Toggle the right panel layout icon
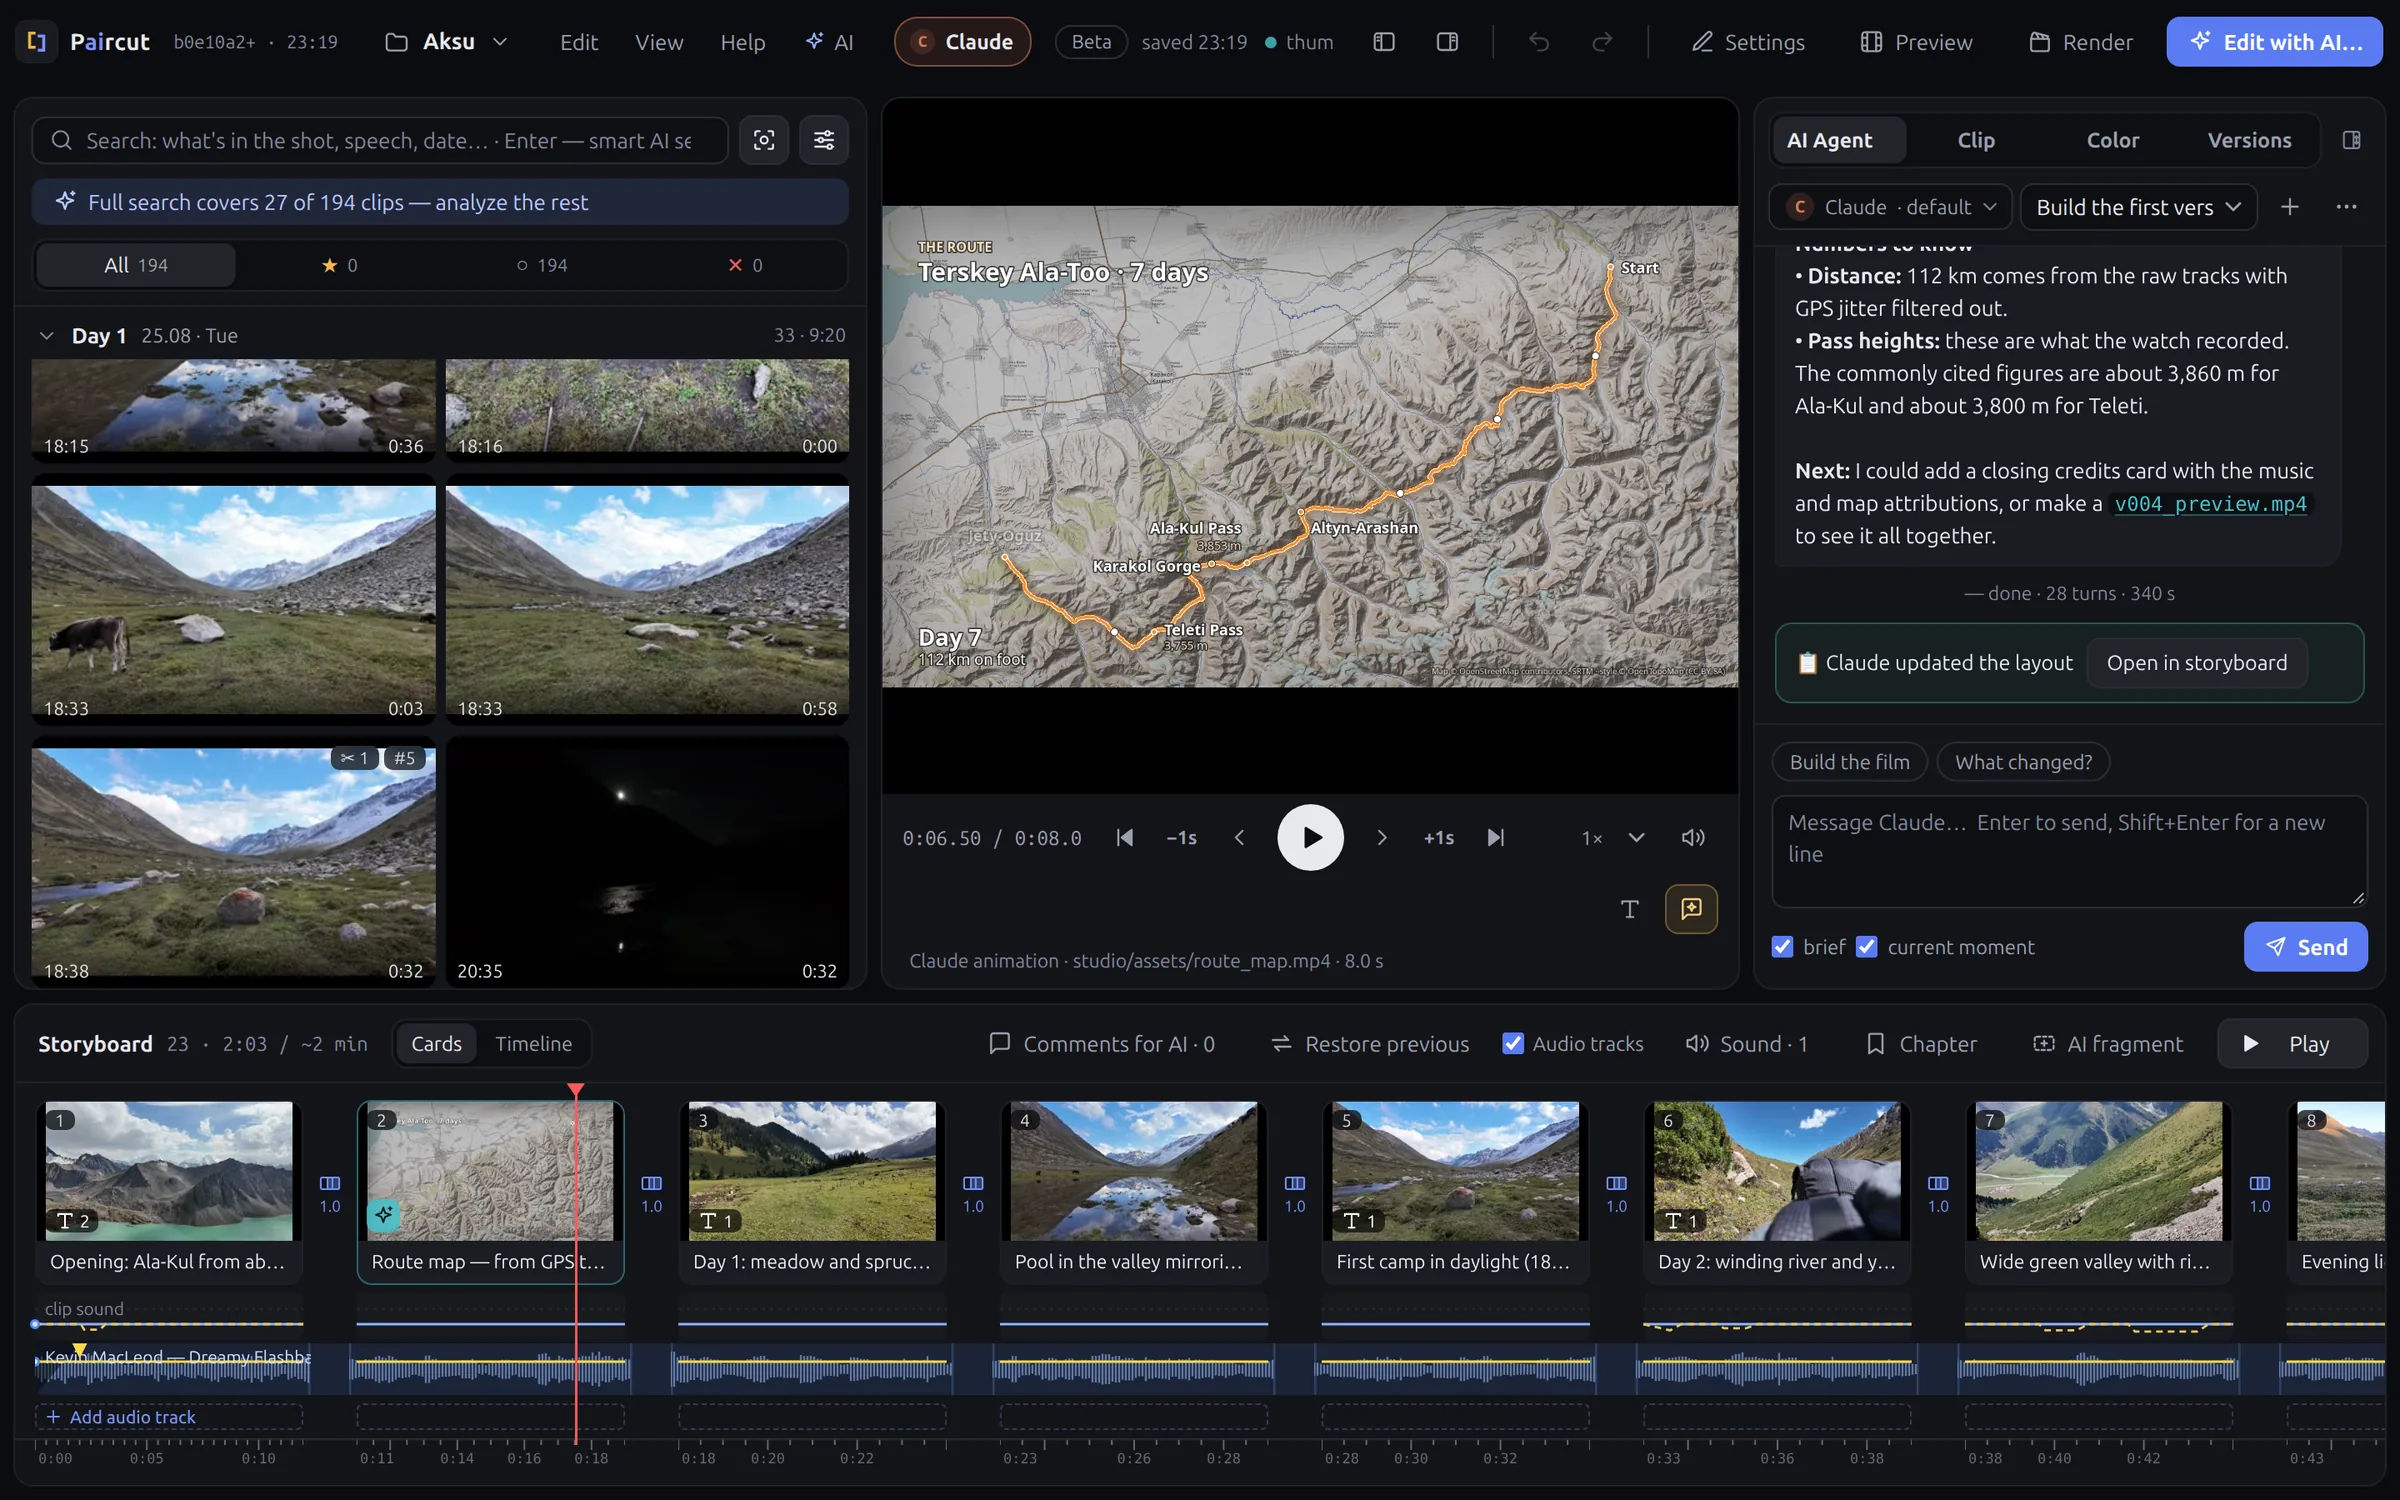2400x1500 pixels. coord(1447,42)
